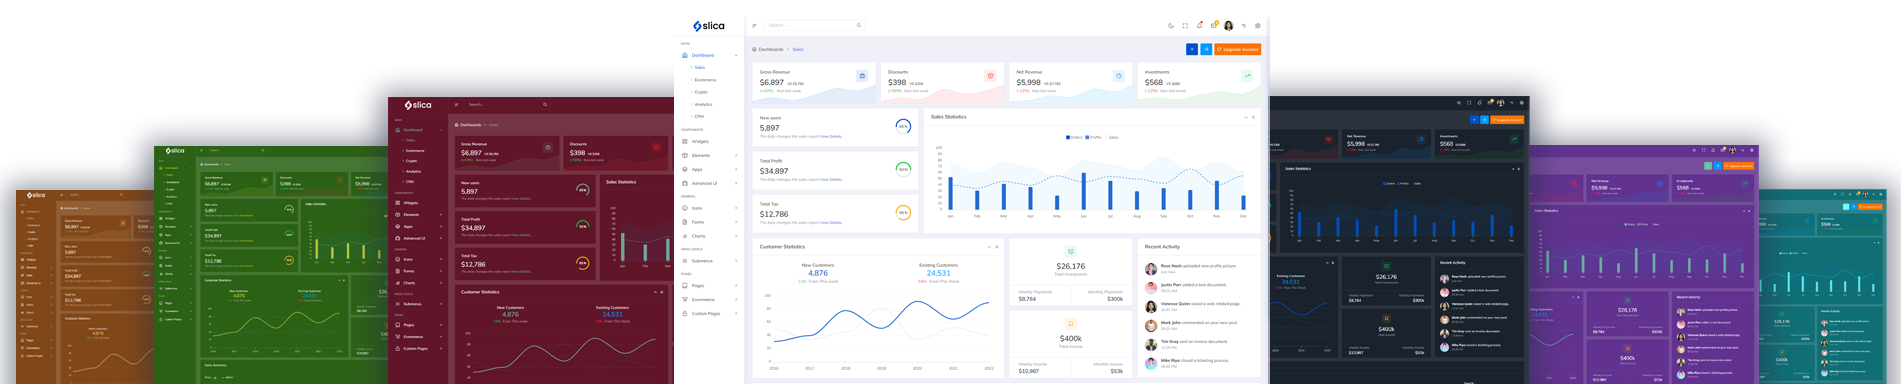
Task: Click Mike Riyo avatar in Recent Activity
Action: pyautogui.click(x=1151, y=363)
